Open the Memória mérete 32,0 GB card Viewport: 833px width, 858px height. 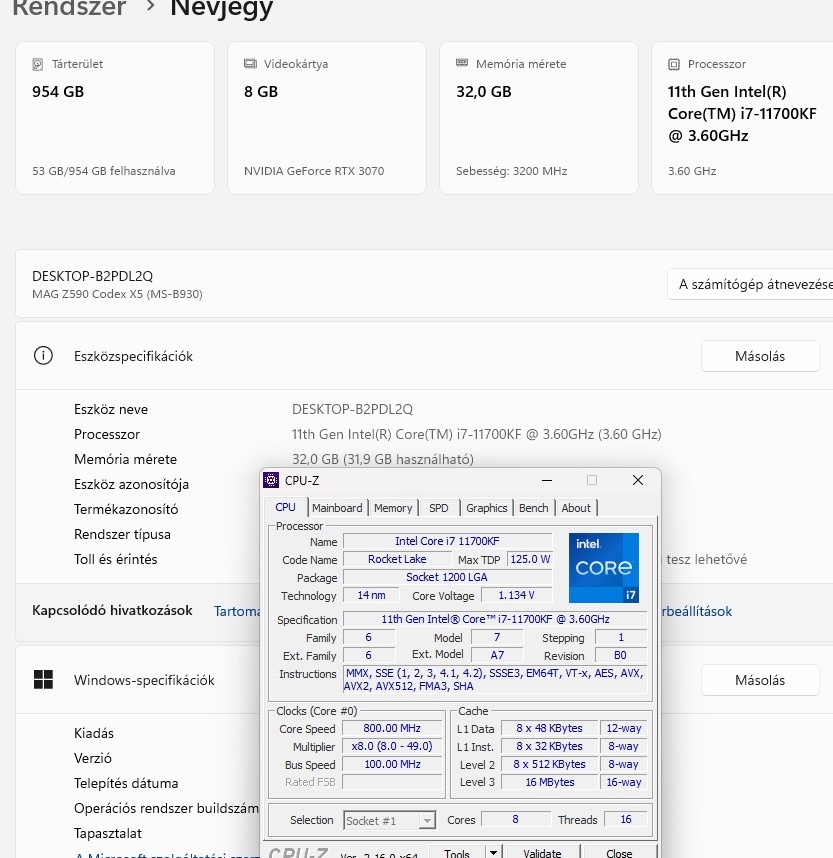[539, 118]
